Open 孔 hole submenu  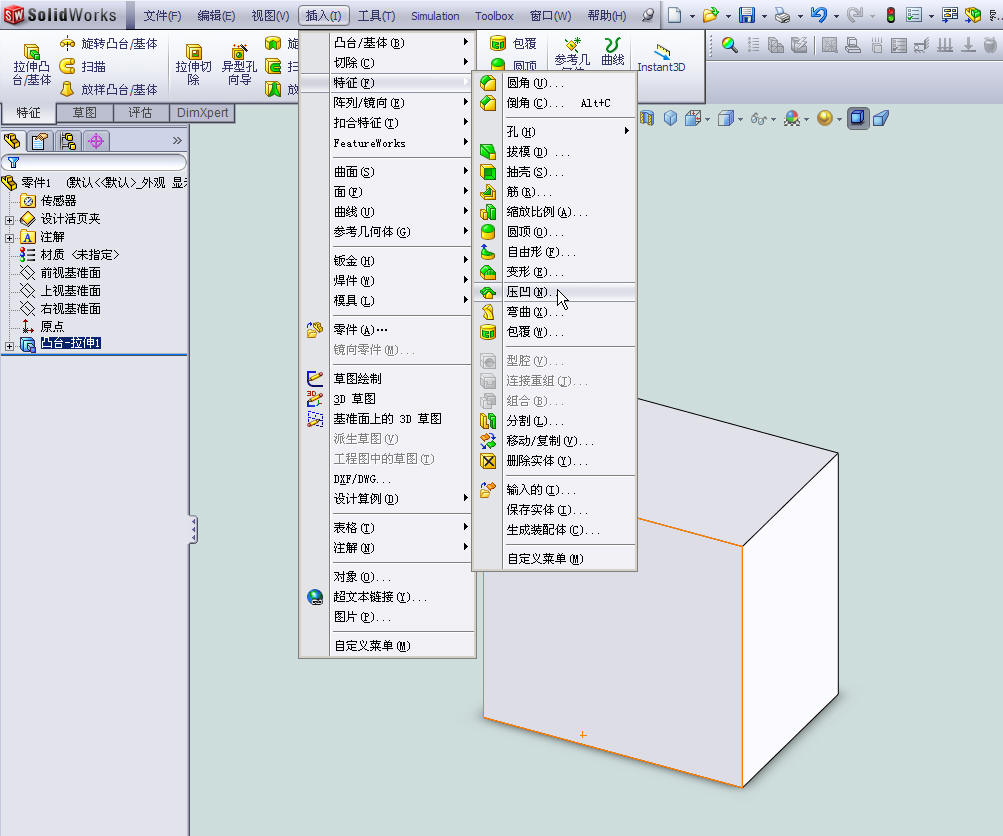point(554,132)
